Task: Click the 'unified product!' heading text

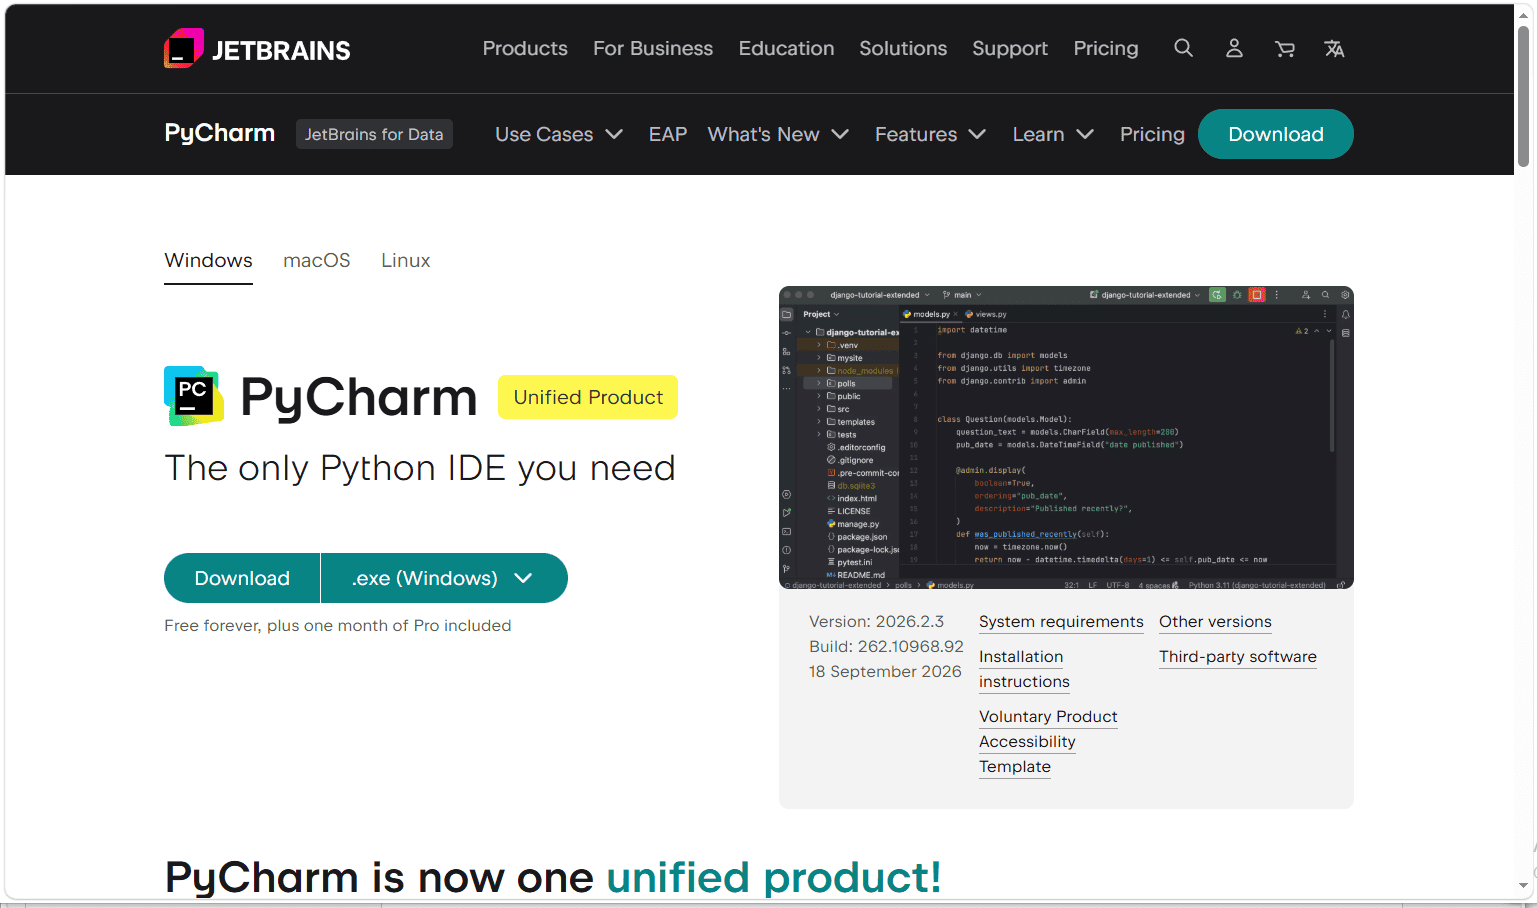Action: (774, 877)
